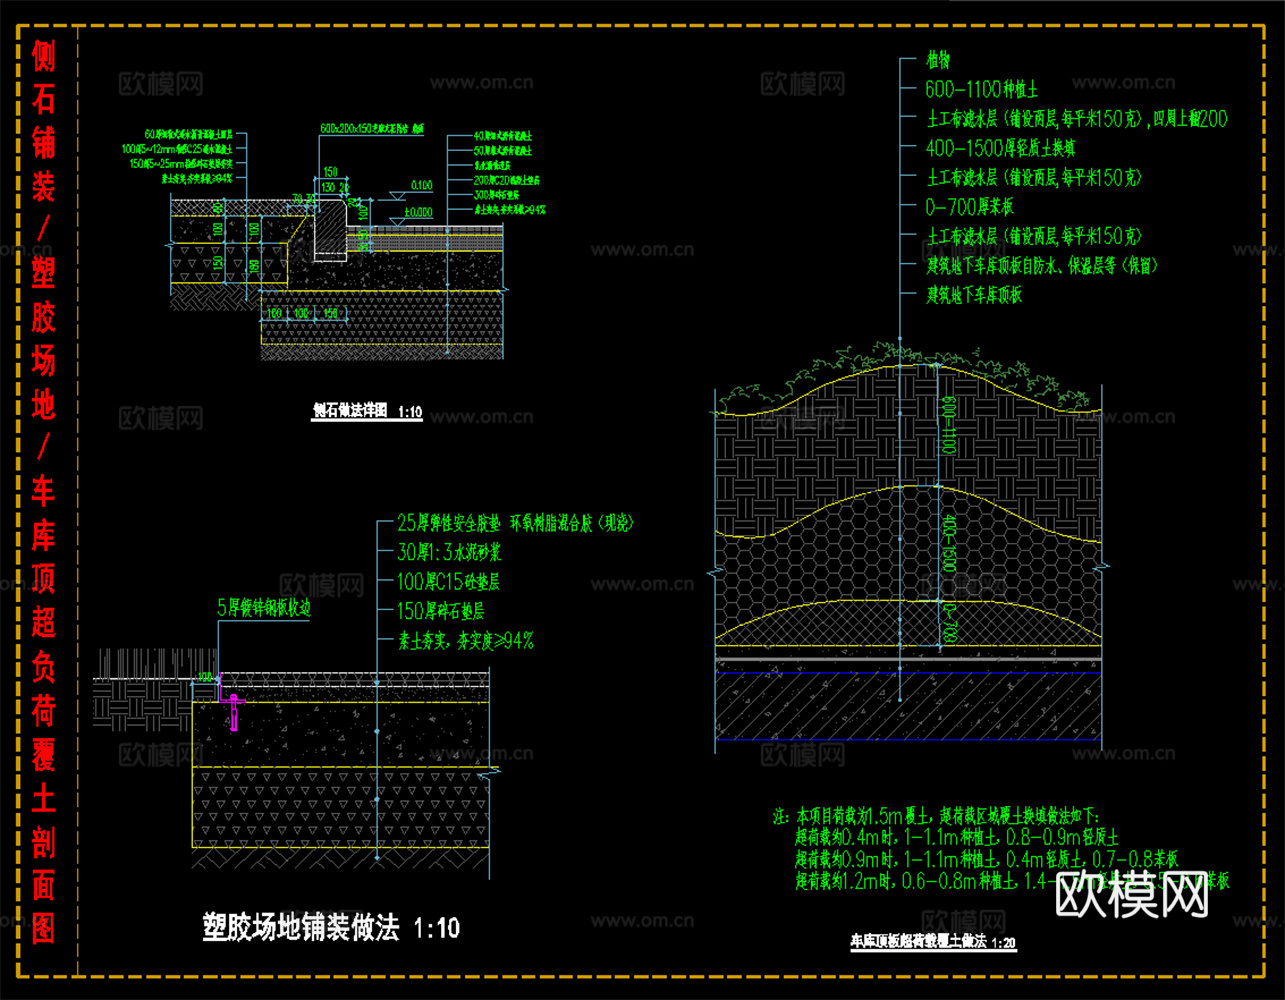Click the '0-700厚苯板' label

pos(969,207)
